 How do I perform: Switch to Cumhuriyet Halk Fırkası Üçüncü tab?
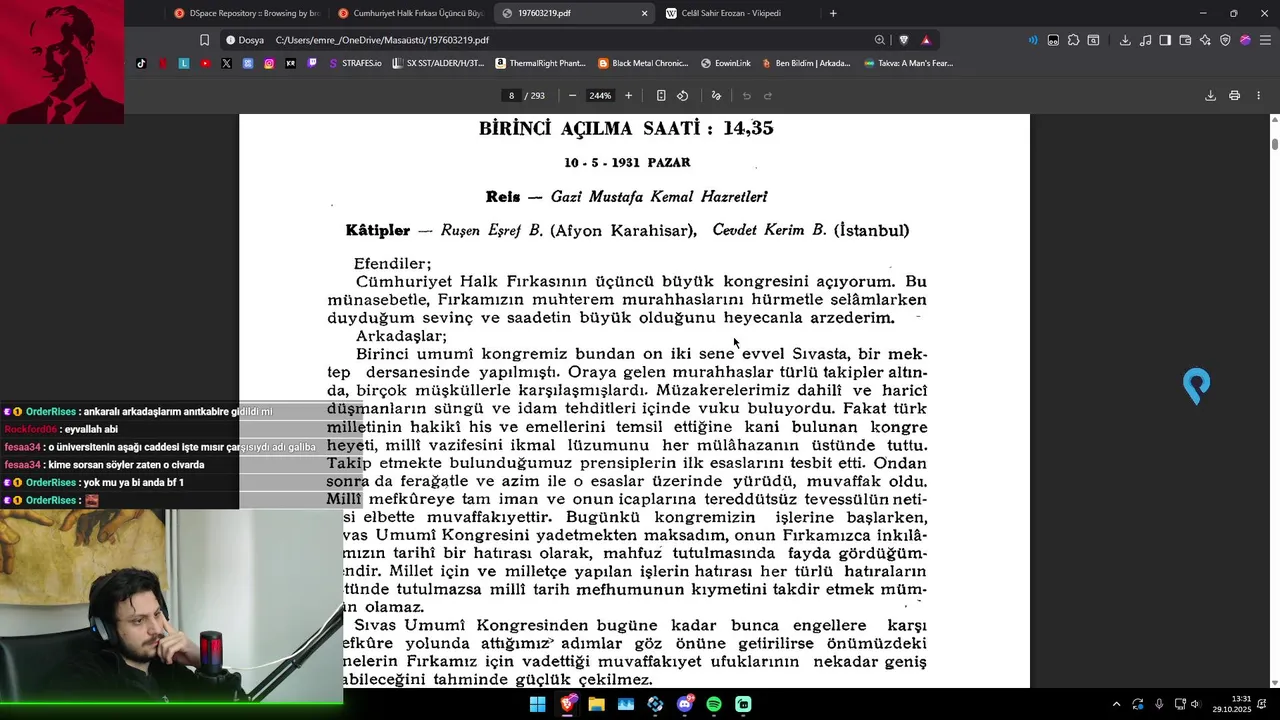coord(410,13)
